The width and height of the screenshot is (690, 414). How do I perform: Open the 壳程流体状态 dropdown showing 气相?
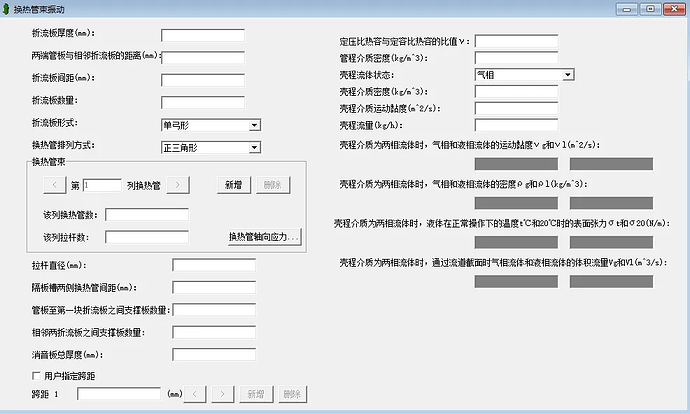pyautogui.click(x=524, y=75)
